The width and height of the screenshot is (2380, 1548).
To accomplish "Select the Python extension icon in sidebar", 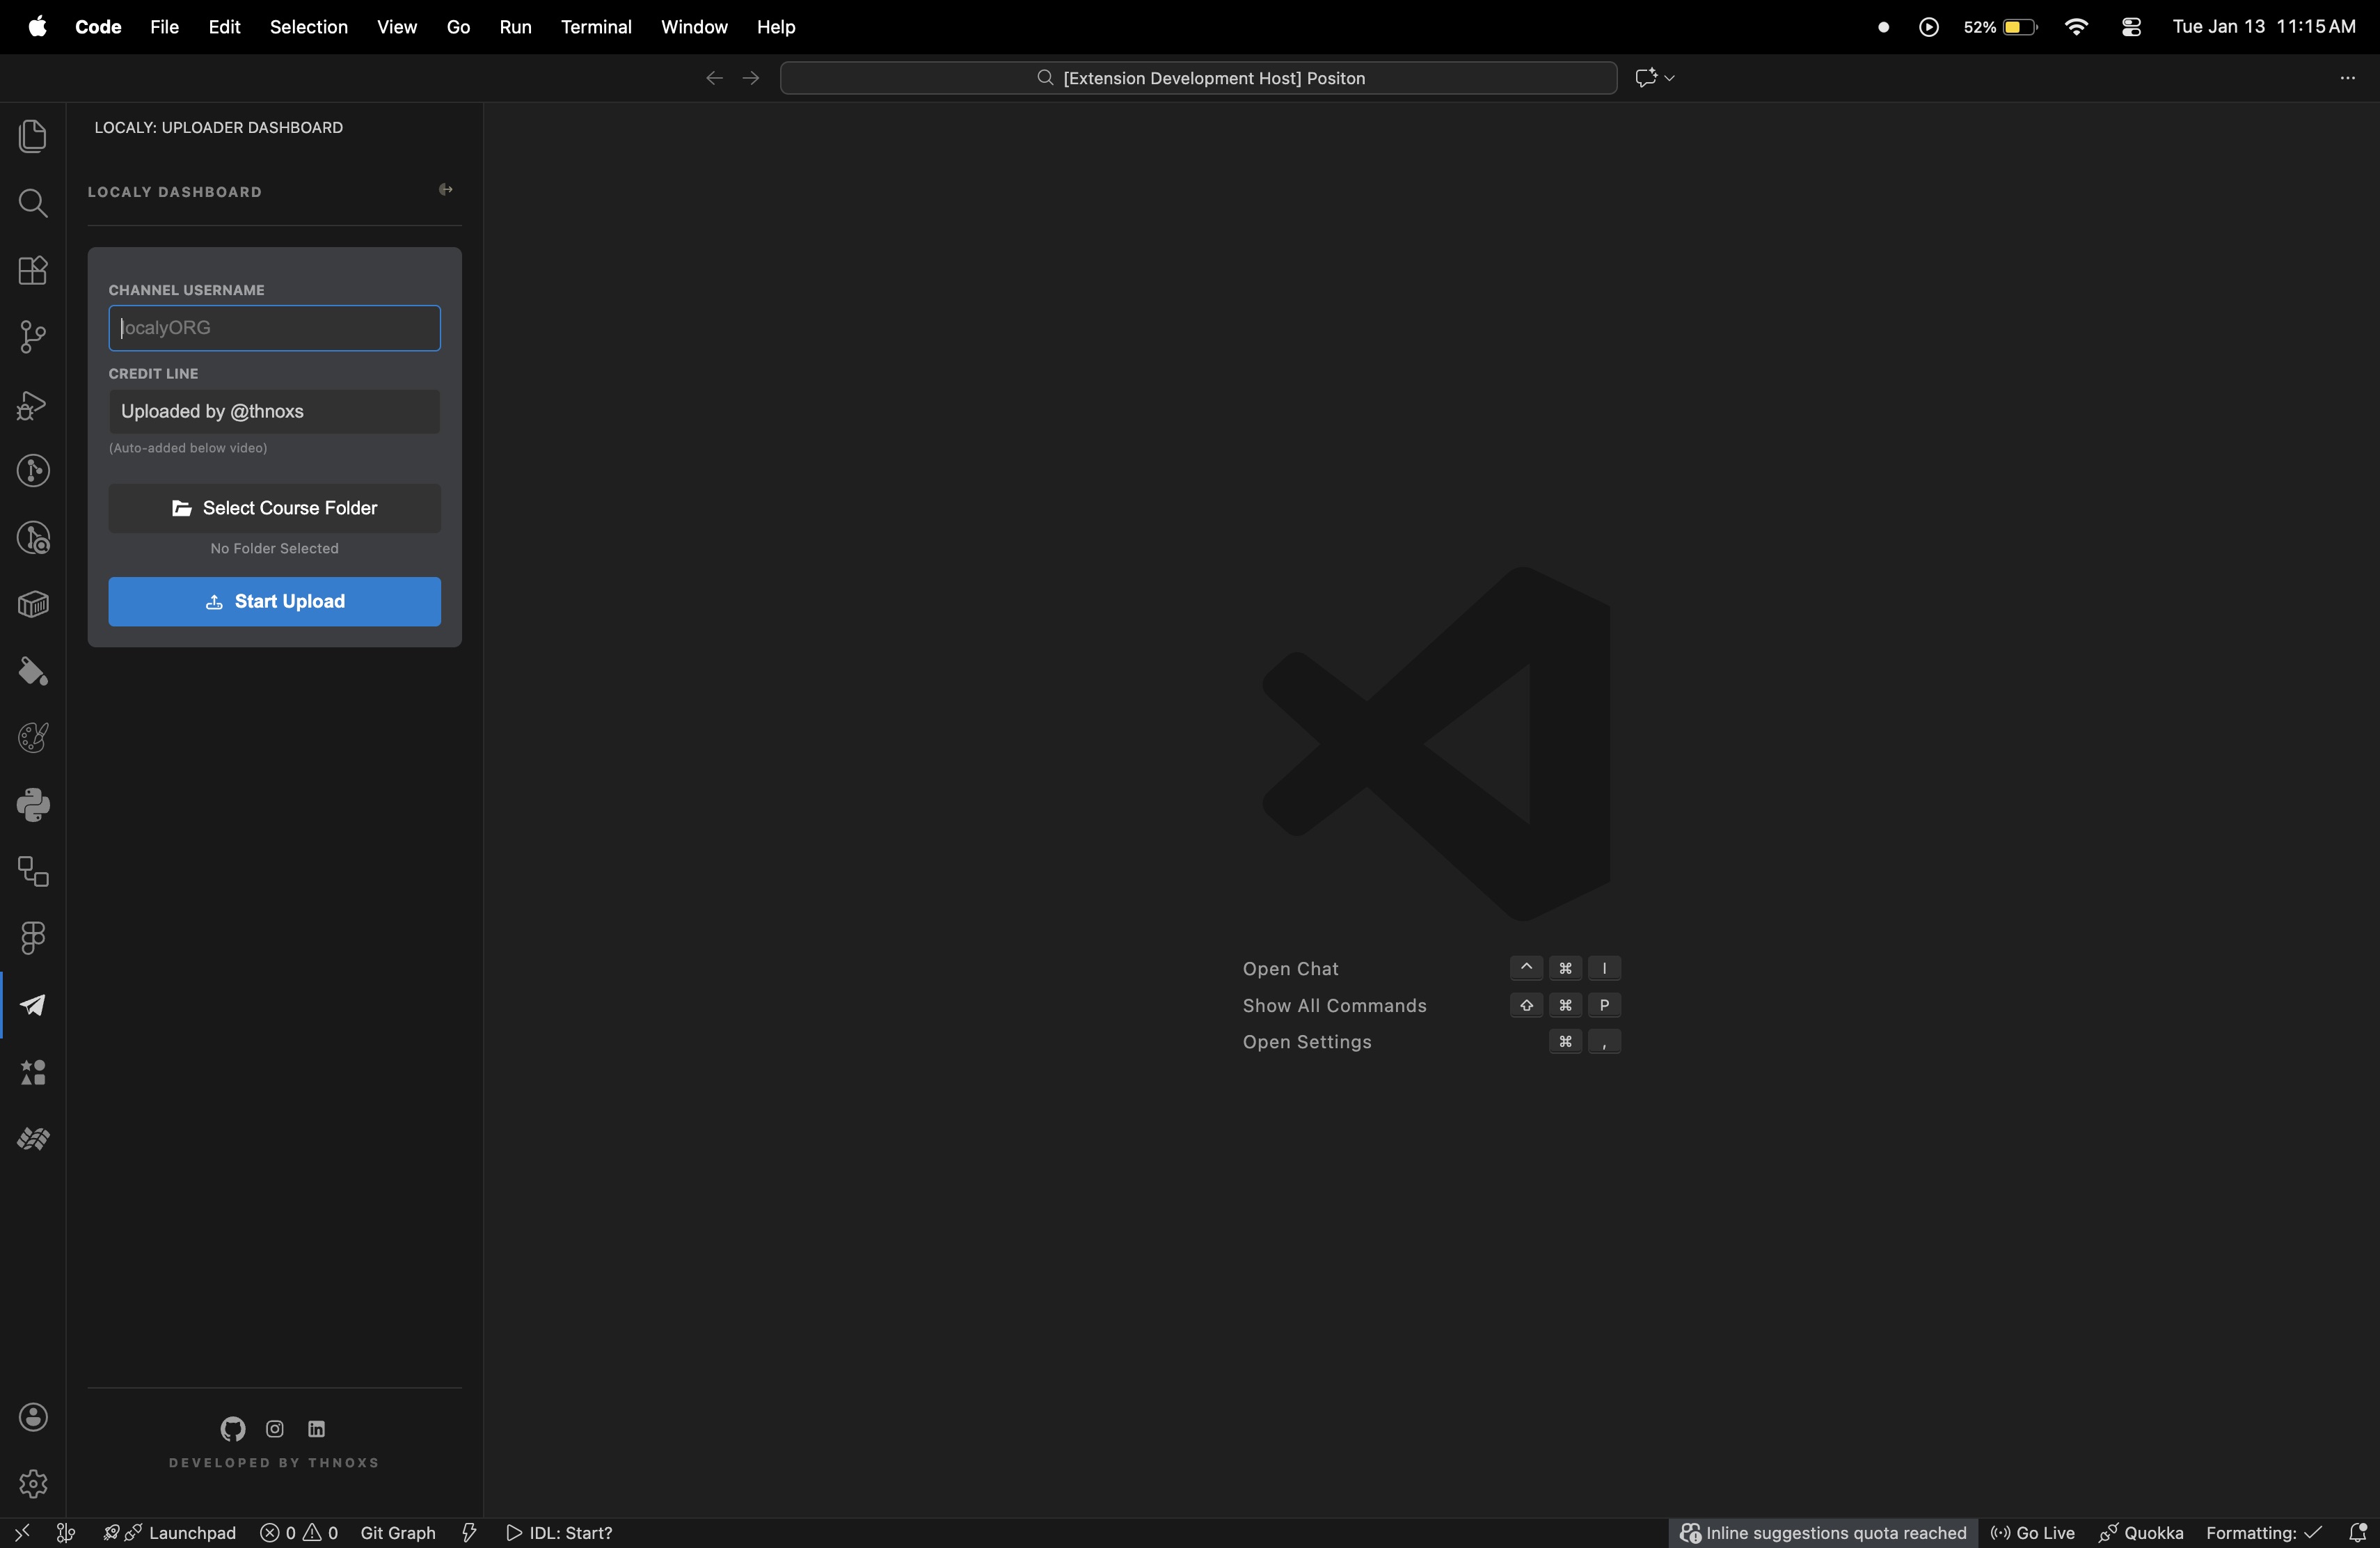I will coord(33,805).
